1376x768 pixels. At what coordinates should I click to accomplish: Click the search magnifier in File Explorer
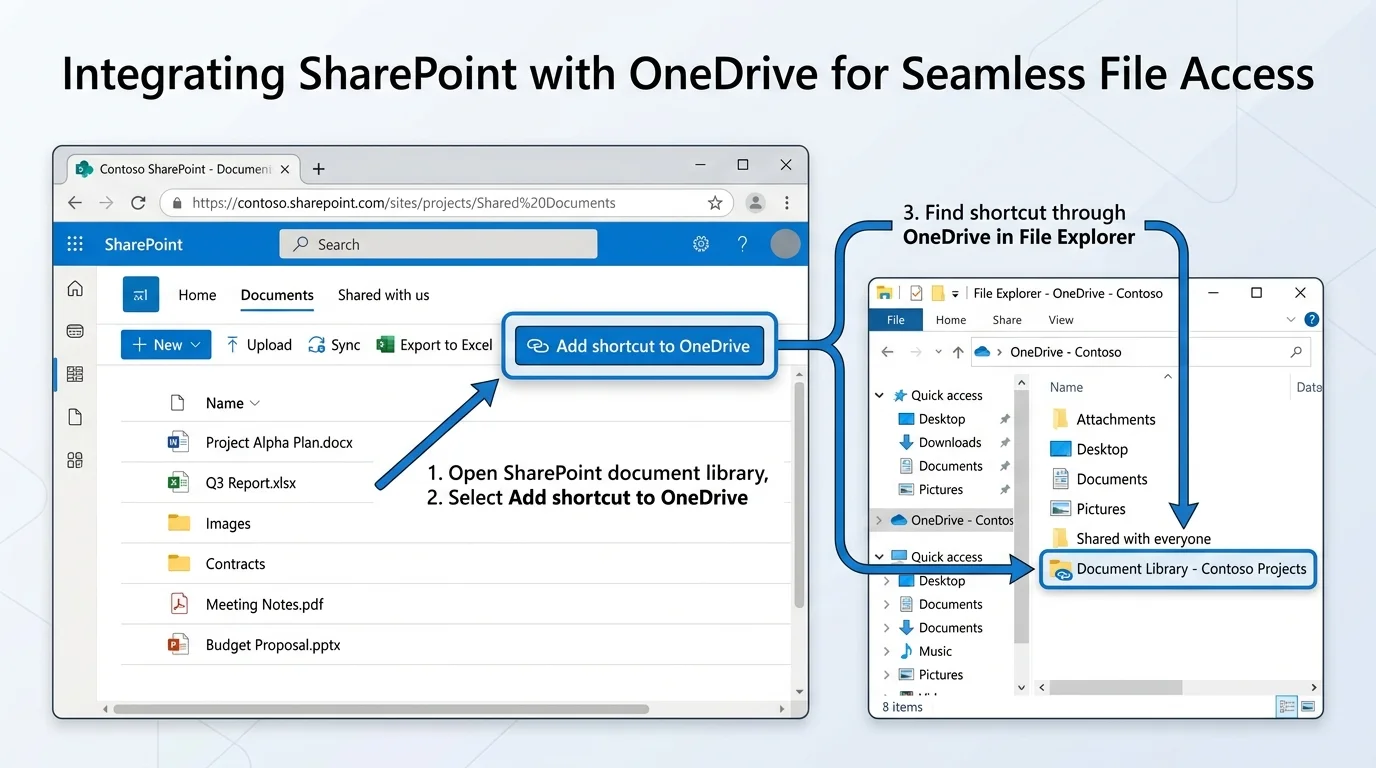pos(1296,352)
